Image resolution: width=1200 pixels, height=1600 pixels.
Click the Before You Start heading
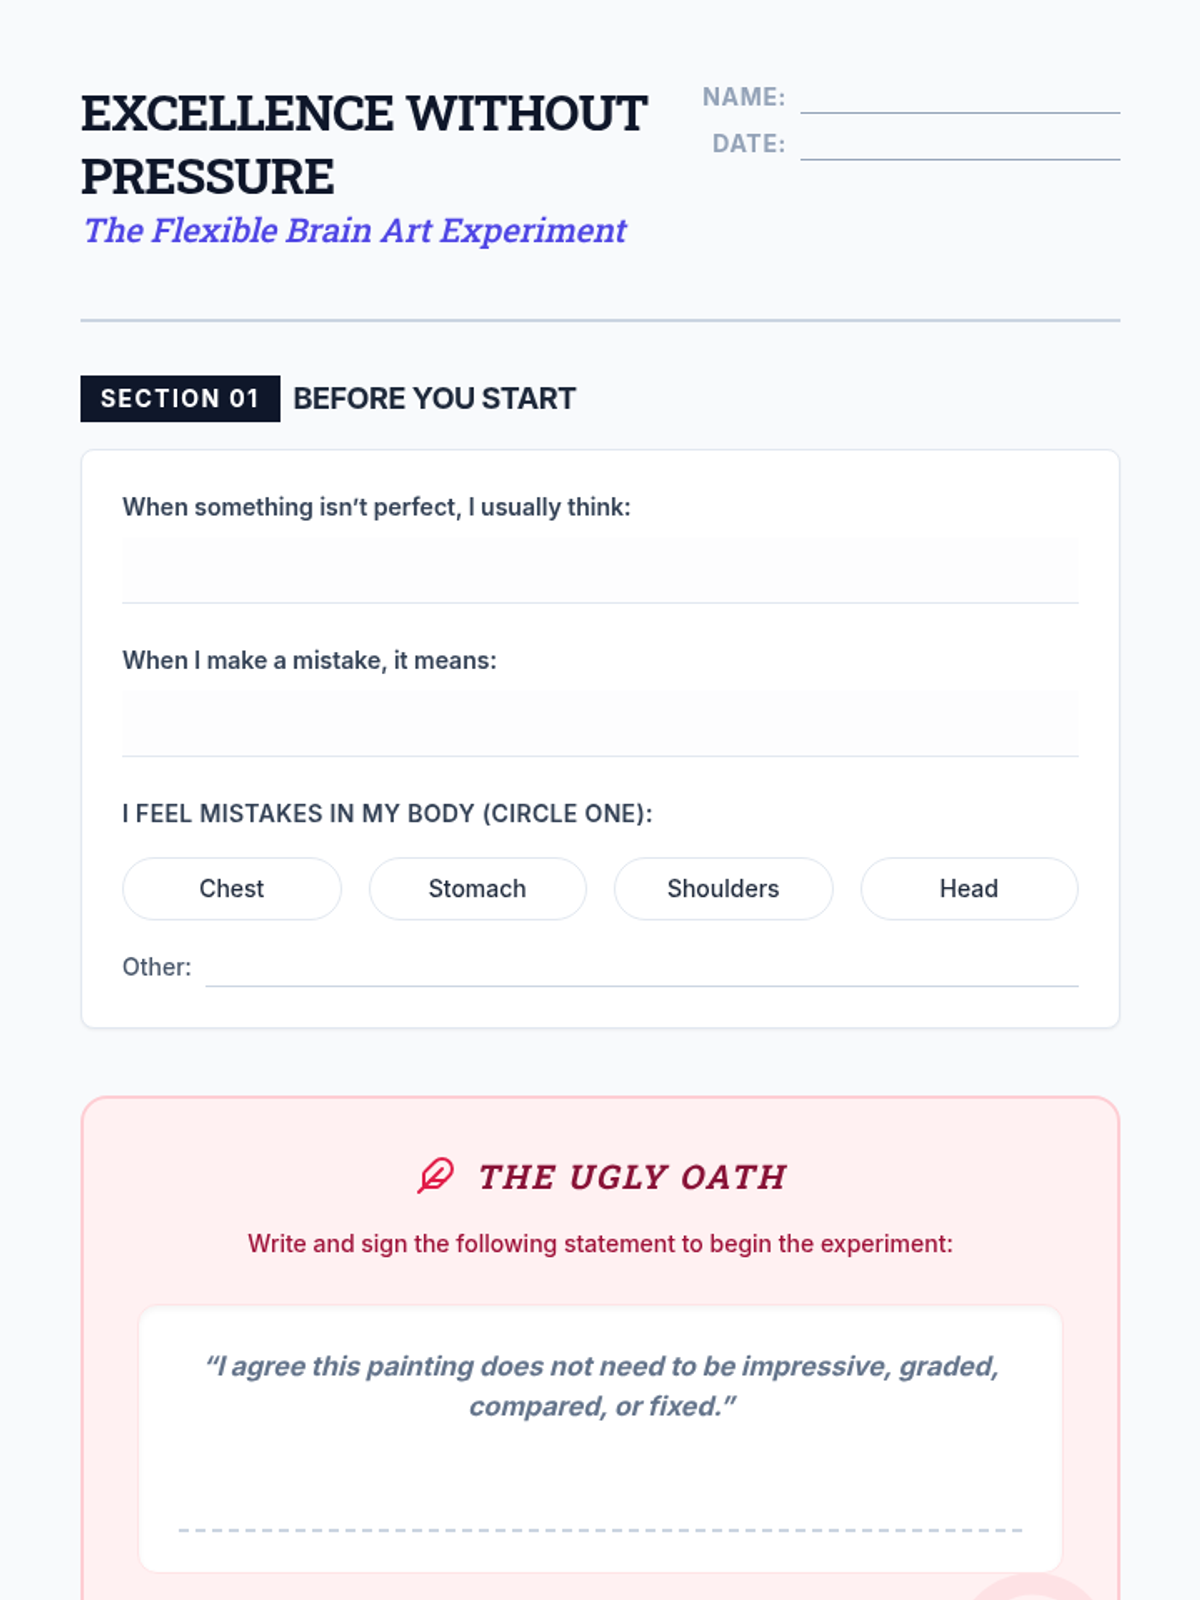[x=434, y=399]
